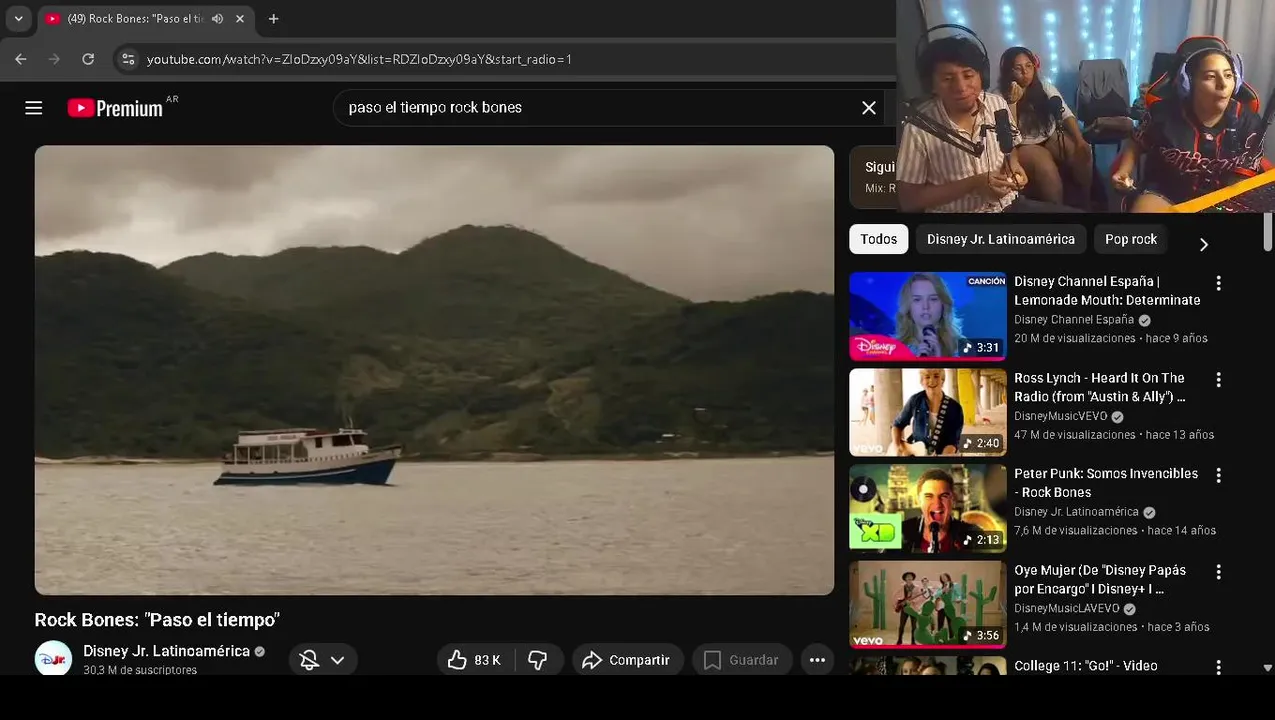Click Disney Channel España channel name

(1074, 320)
